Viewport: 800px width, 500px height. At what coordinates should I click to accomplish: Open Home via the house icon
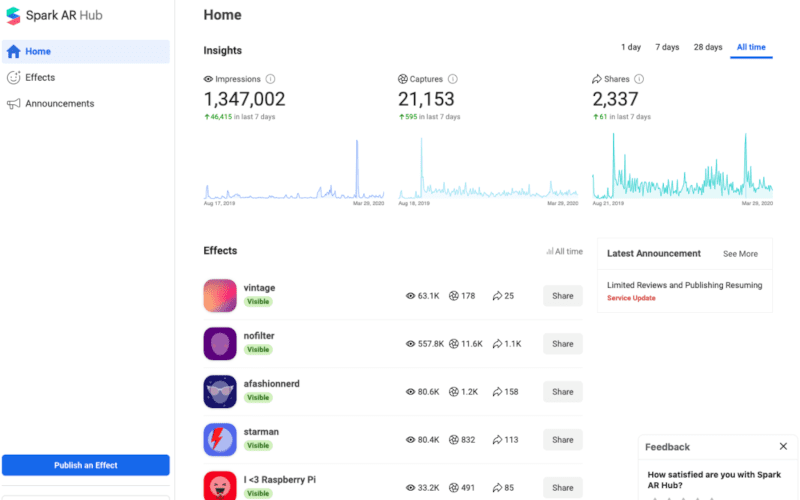point(14,52)
